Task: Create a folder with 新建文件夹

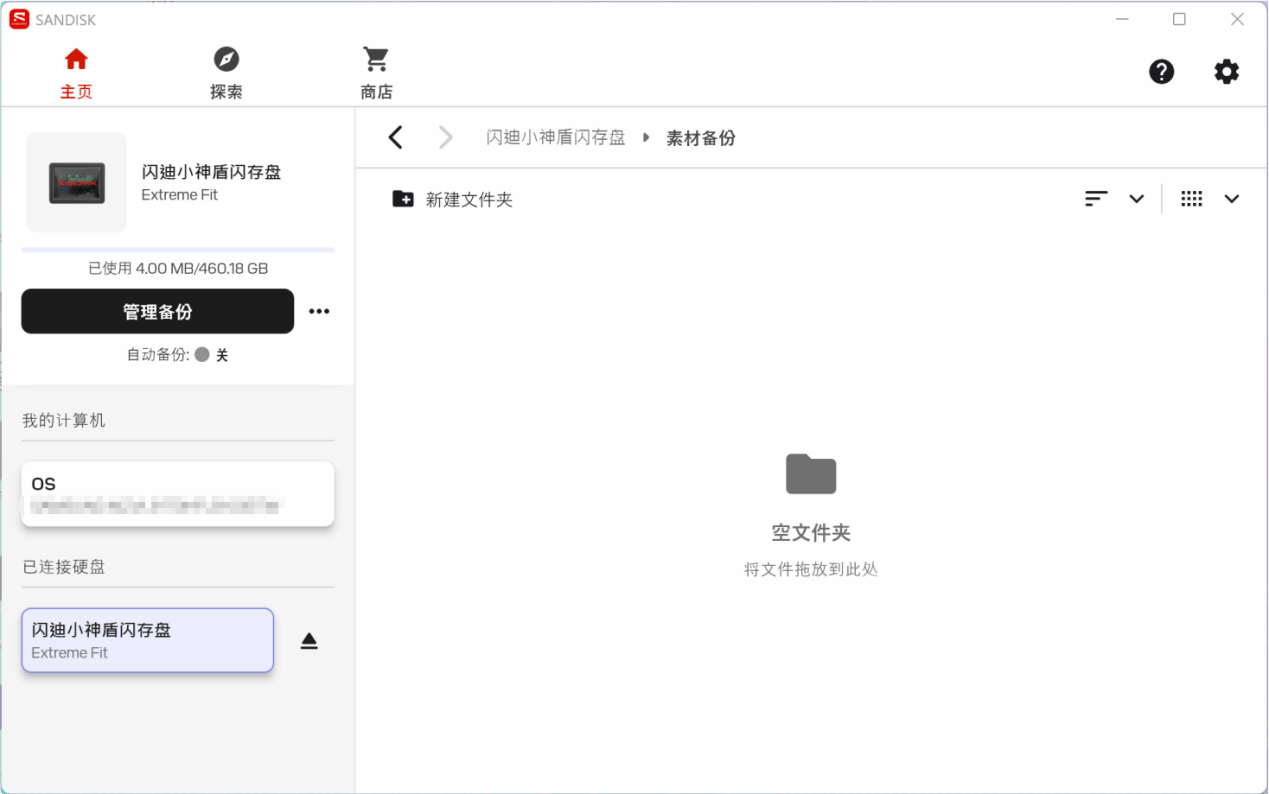Action: 453,199
